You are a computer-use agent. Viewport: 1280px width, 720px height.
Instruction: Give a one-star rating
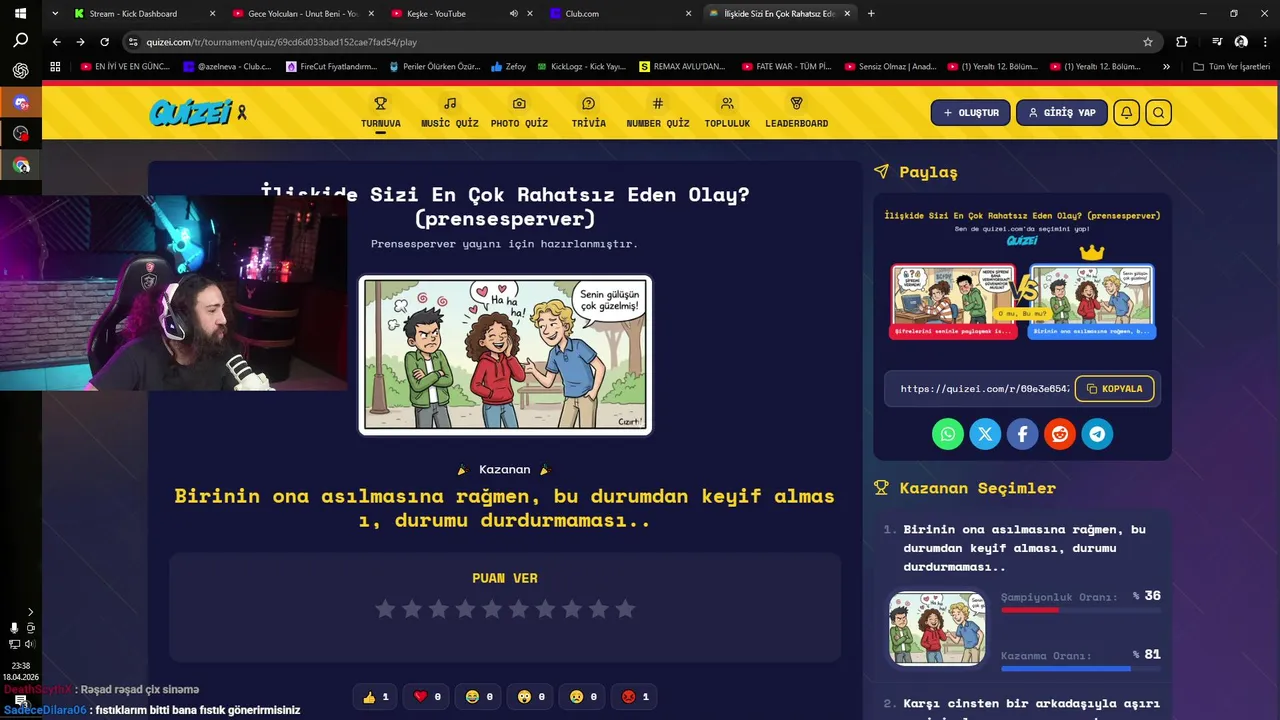385,609
